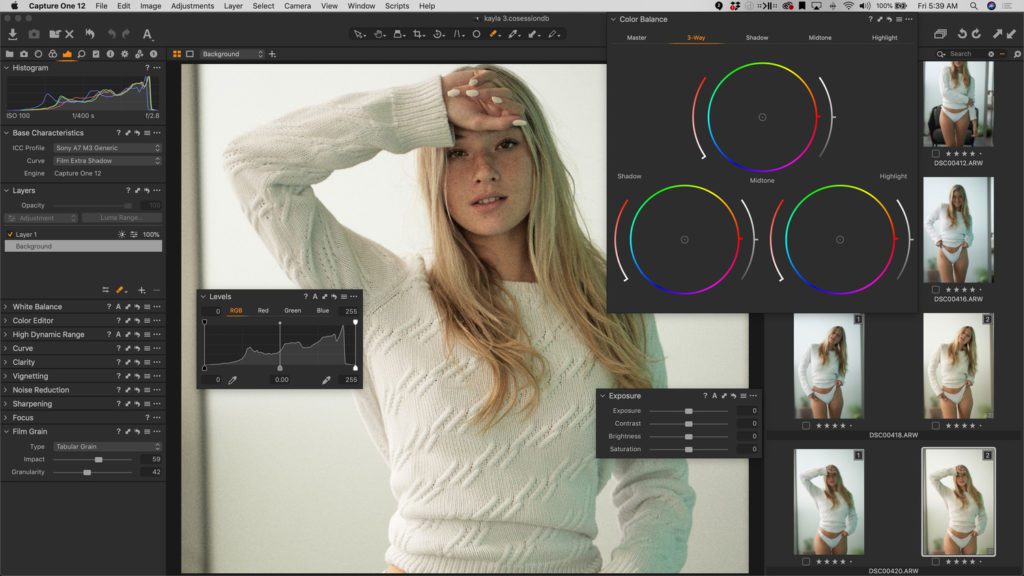Select the Annotations A tool in the toolbar

click(148, 34)
